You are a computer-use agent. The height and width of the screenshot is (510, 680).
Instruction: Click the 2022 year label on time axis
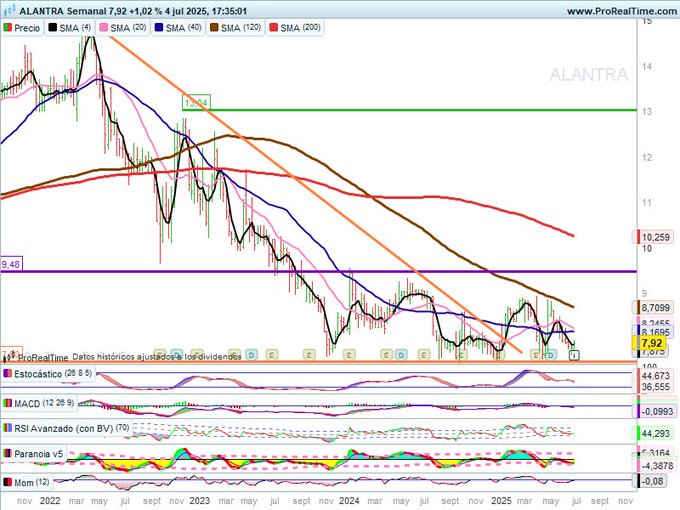pyautogui.click(x=50, y=501)
